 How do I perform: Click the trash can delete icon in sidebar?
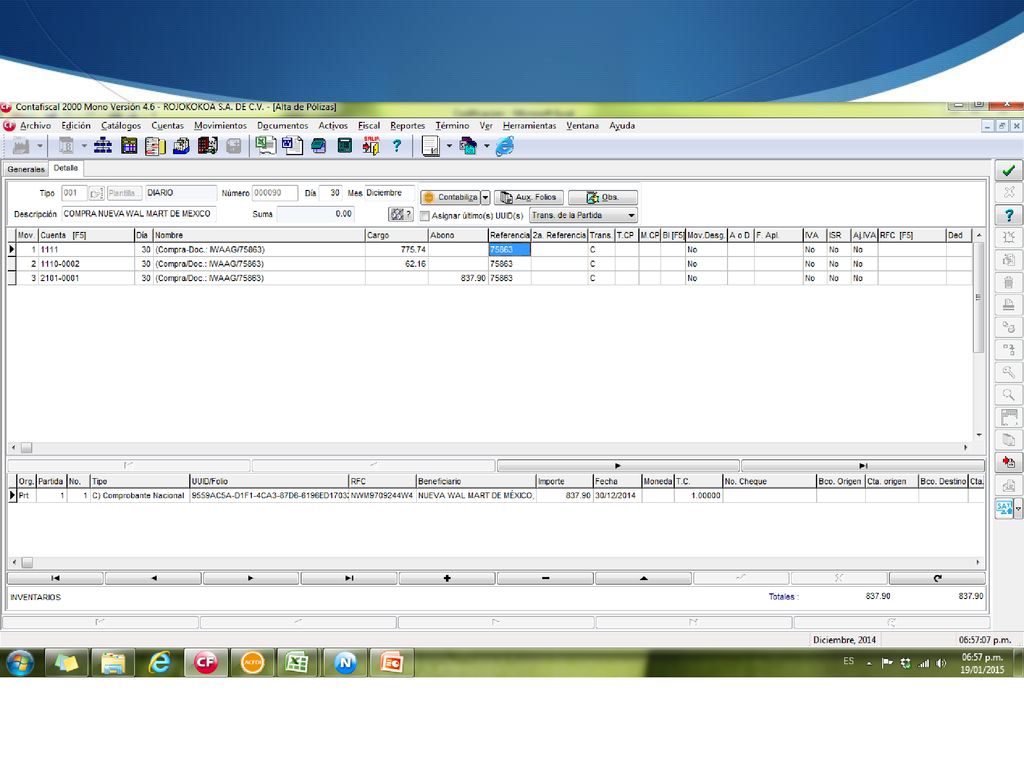pos(1008,283)
